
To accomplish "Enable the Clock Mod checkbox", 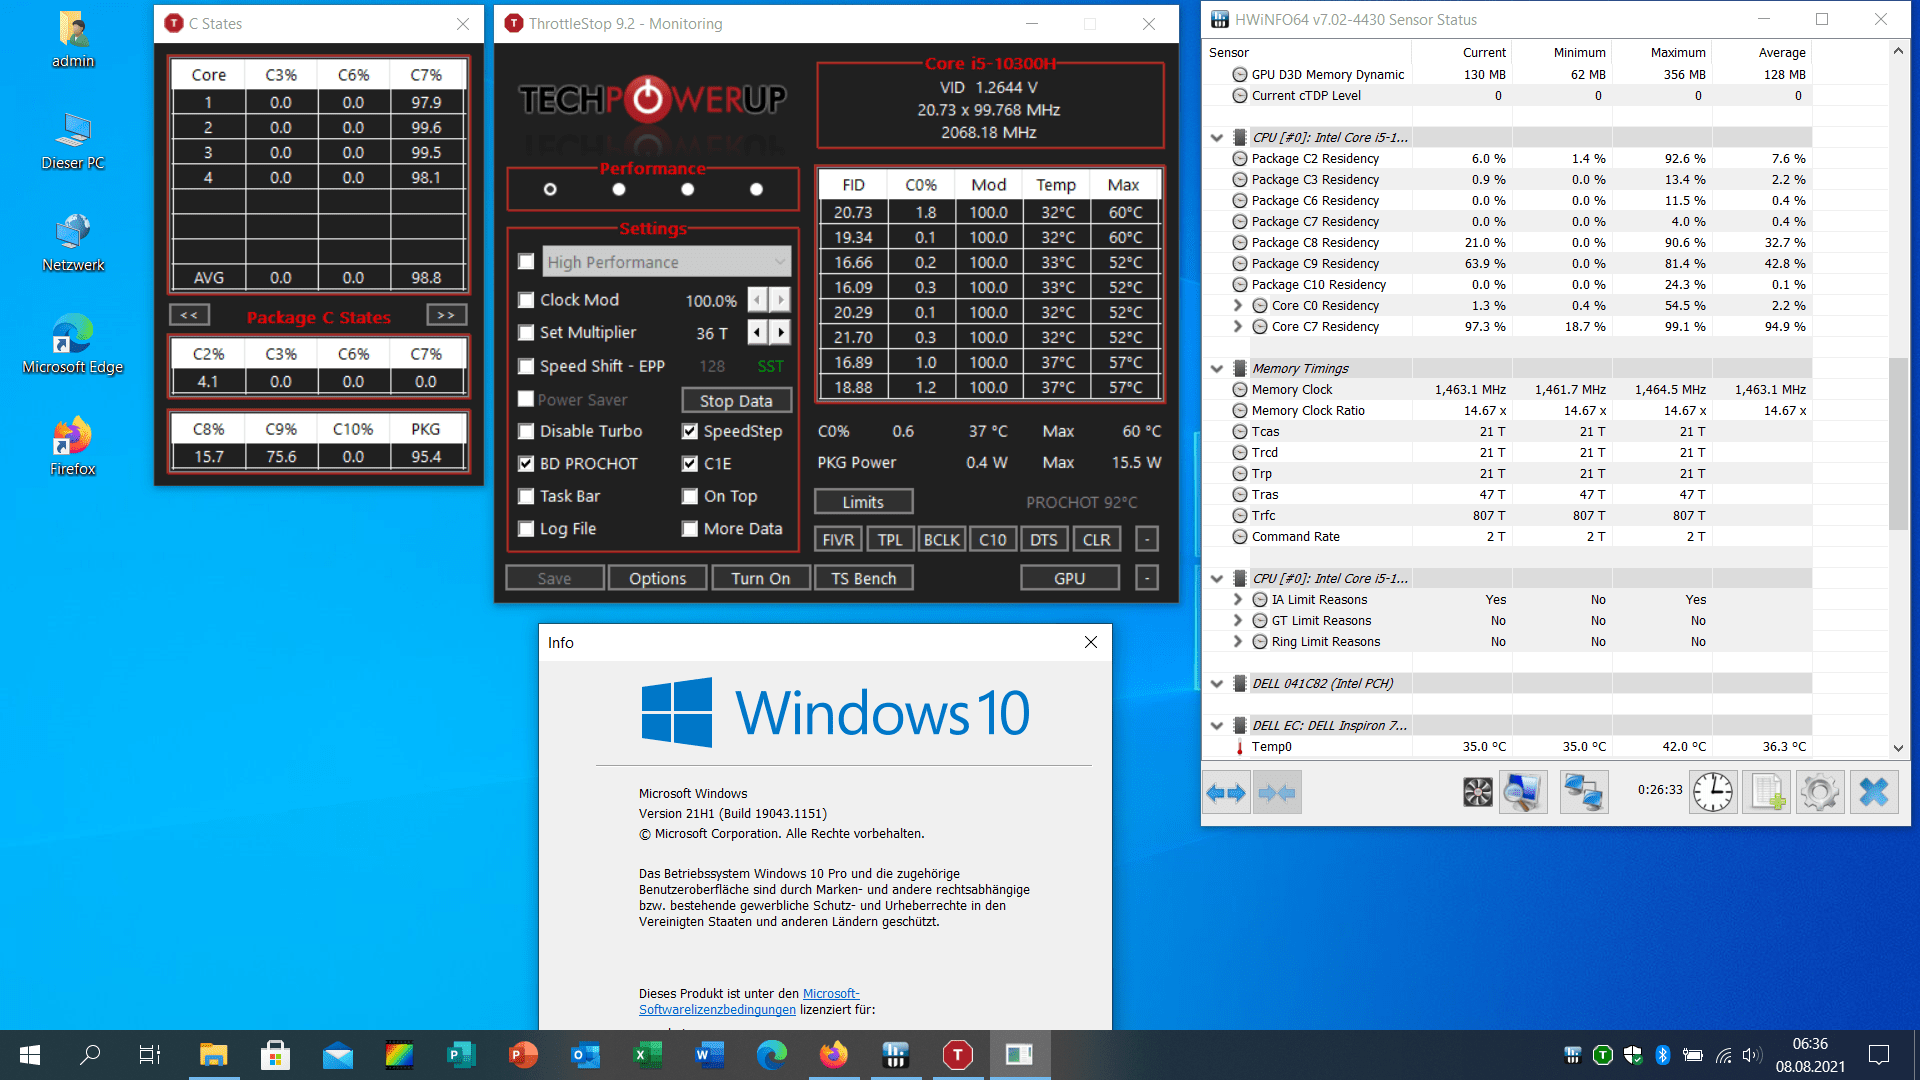I will [x=526, y=300].
